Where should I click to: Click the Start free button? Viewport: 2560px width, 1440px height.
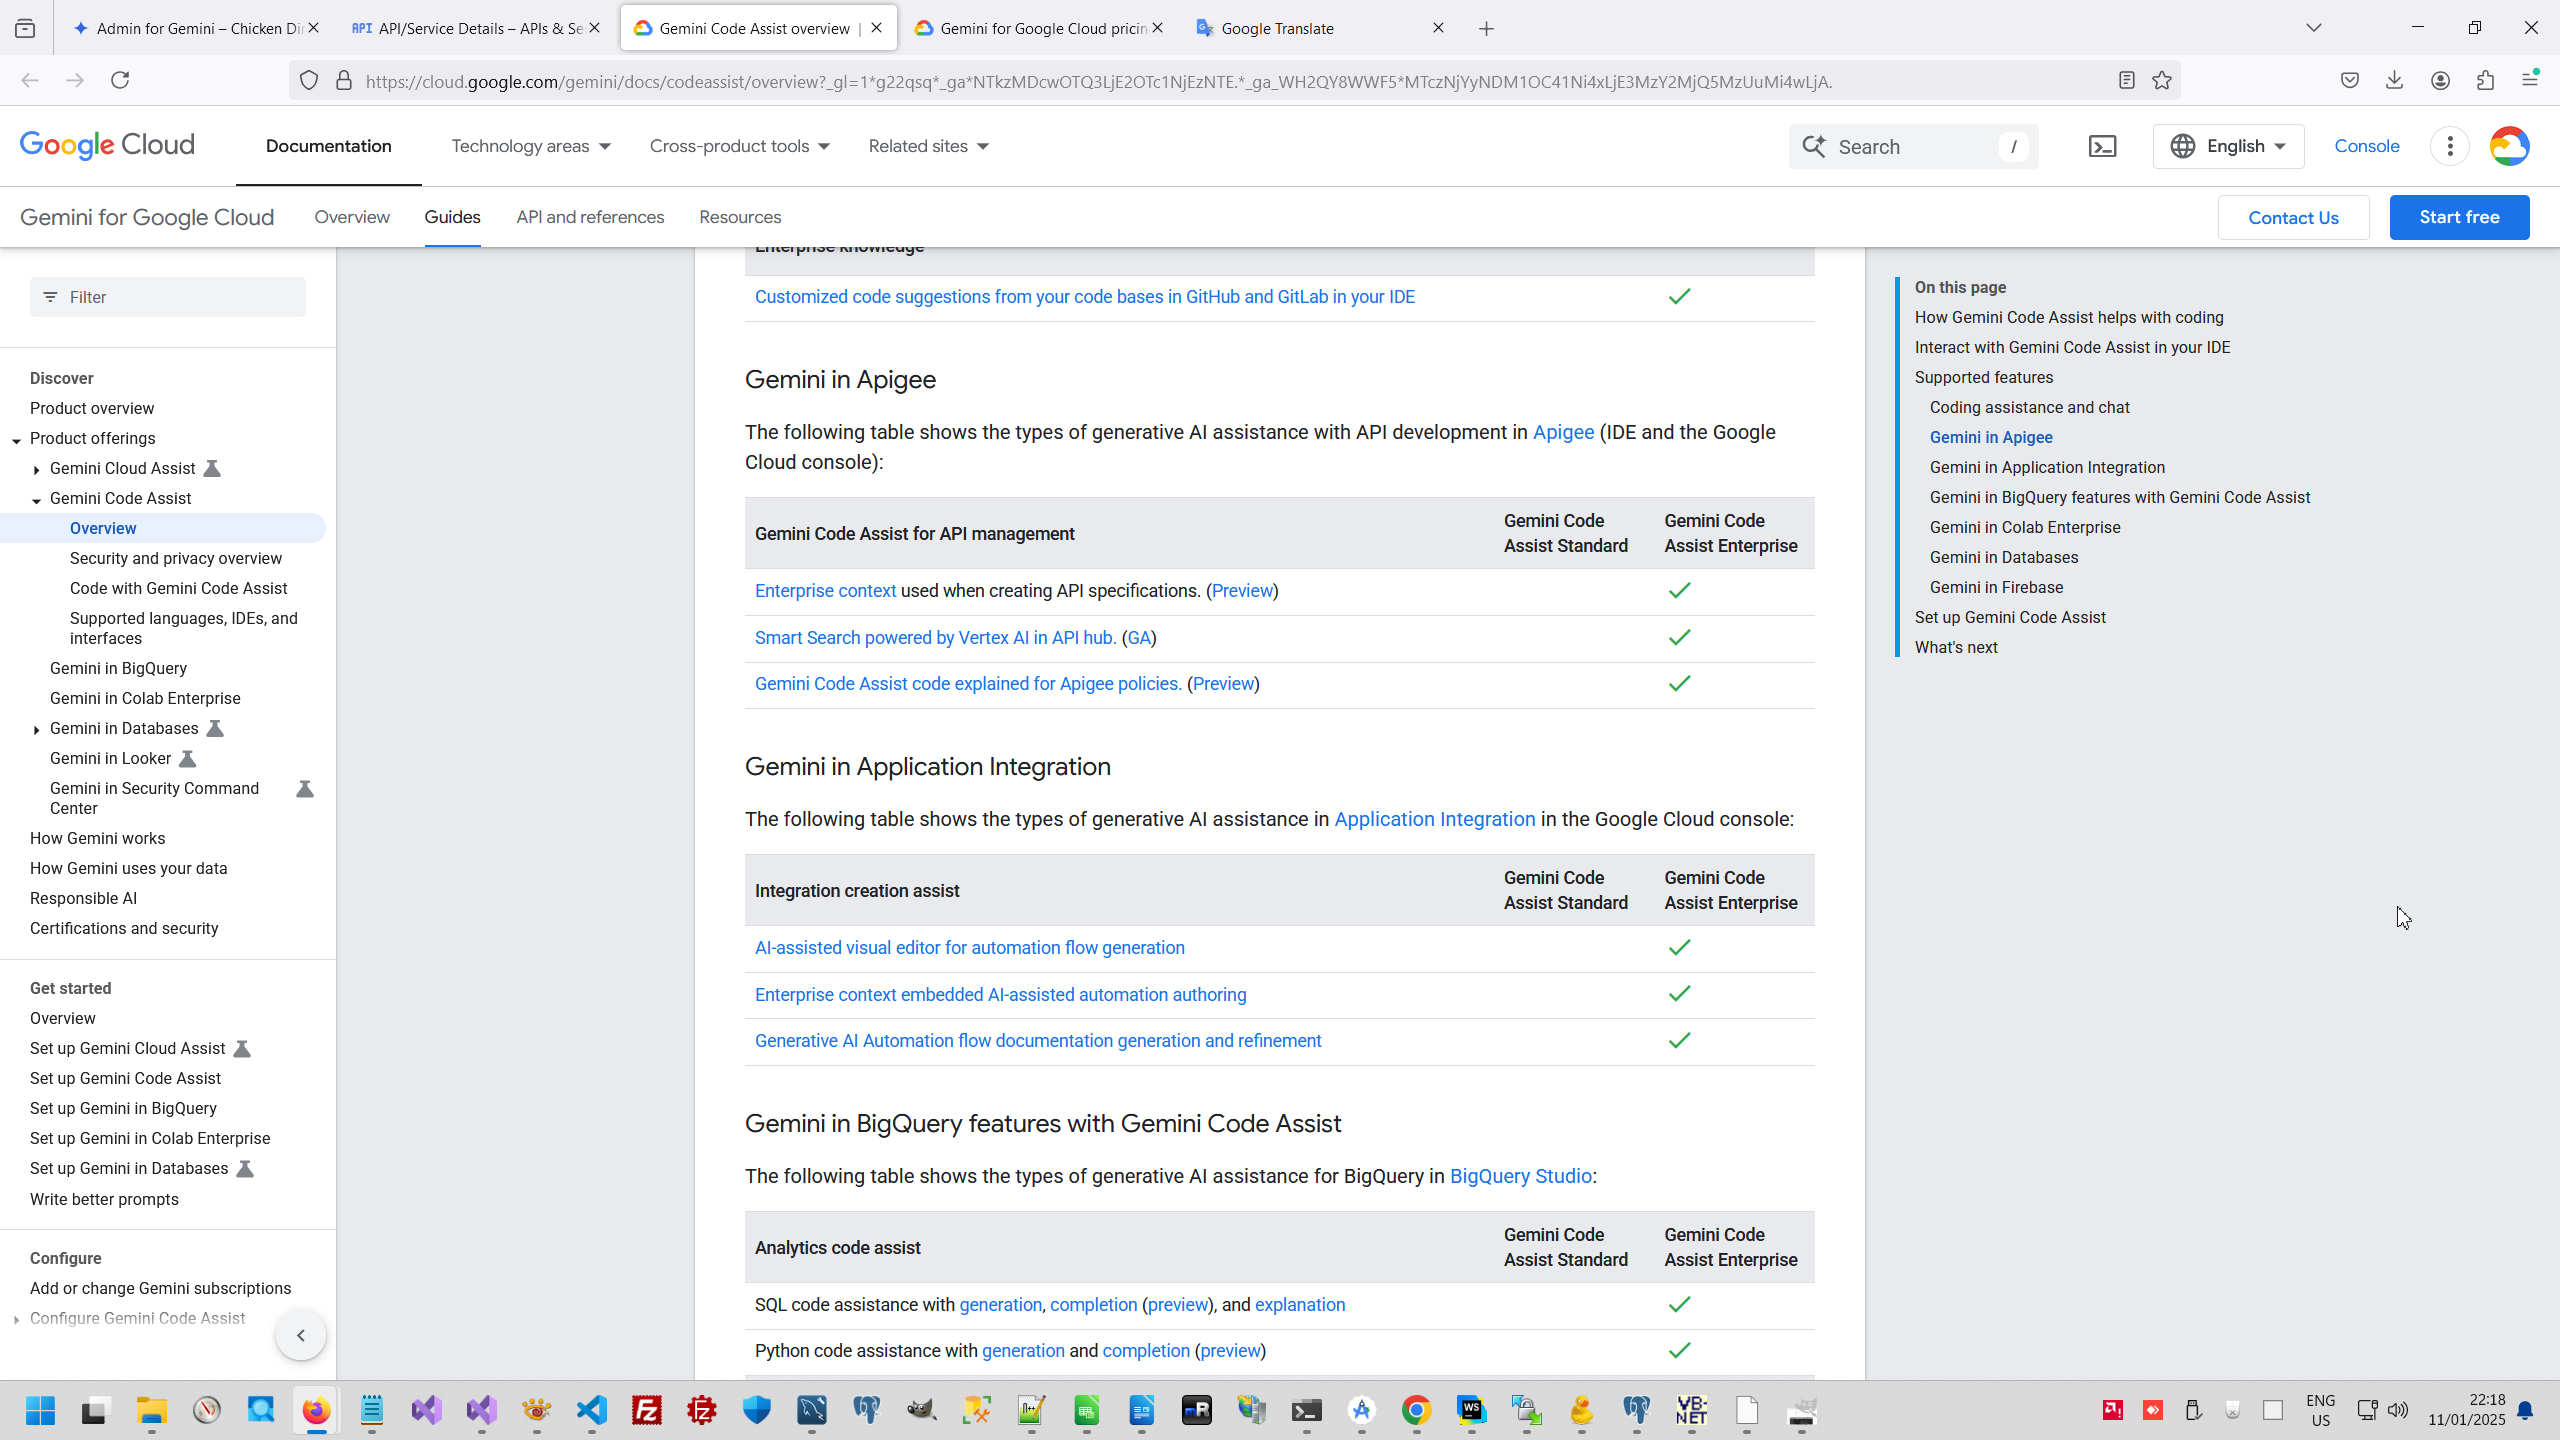[x=2459, y=217]
